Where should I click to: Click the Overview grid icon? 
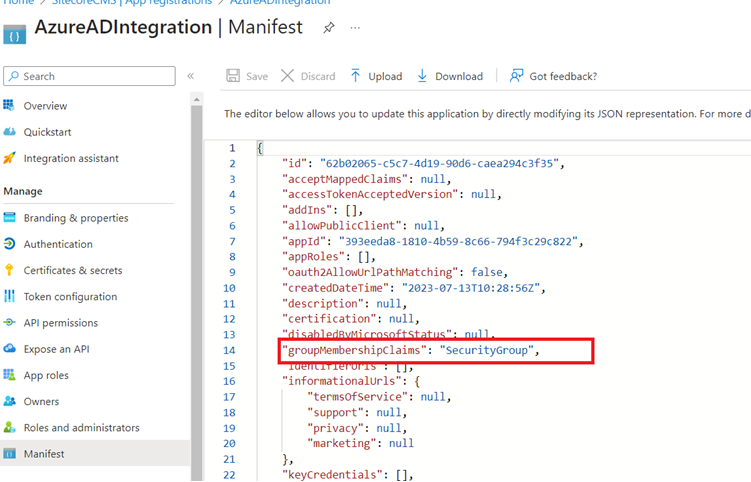(x=9, y=105)
